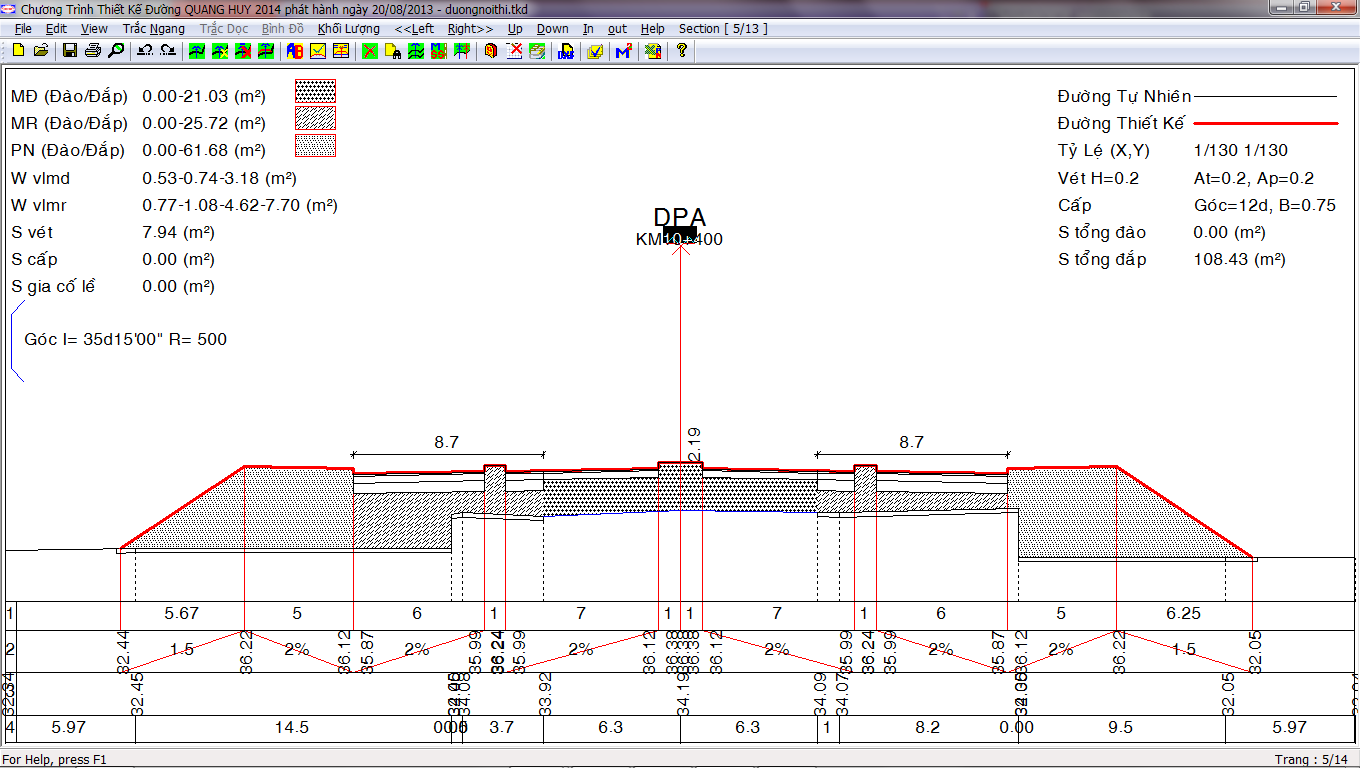Click the MĐ (Đào/Đắp) hatch swatch

tap(315, 92)
